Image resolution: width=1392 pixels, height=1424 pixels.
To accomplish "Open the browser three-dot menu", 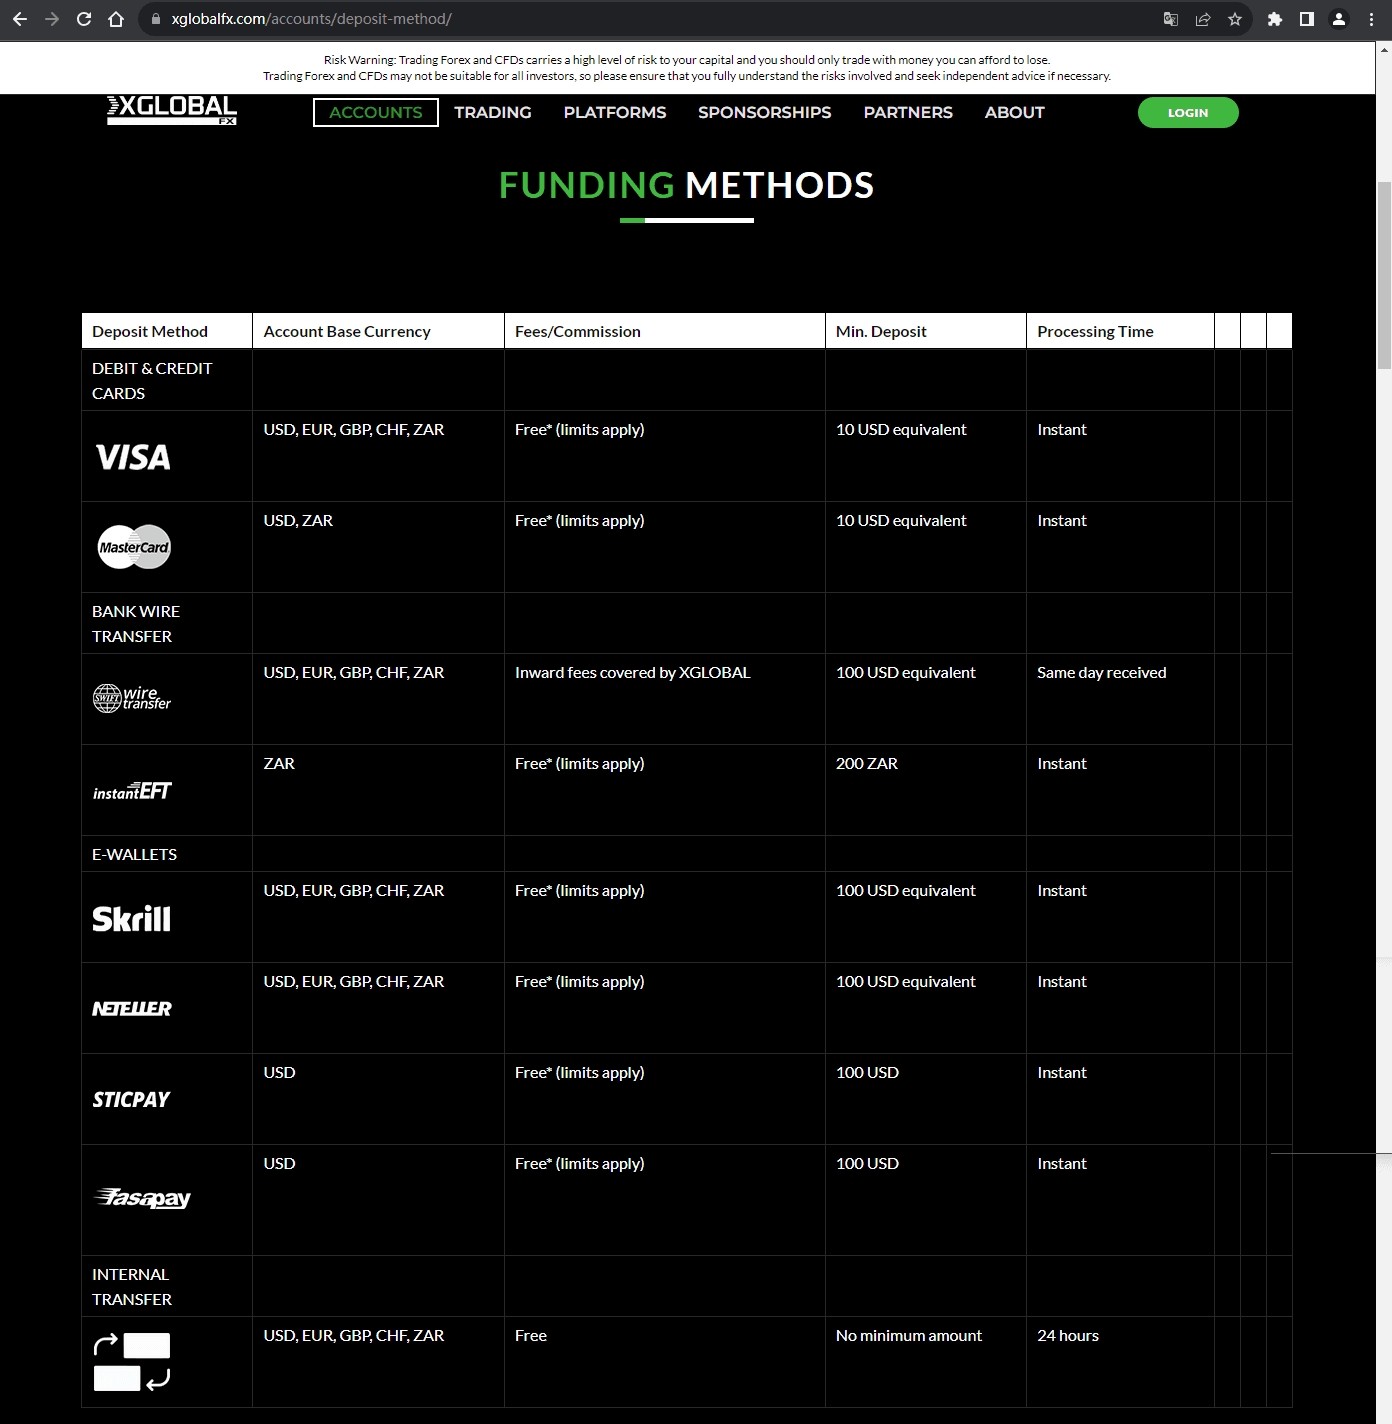I will tap(1371, 19).
